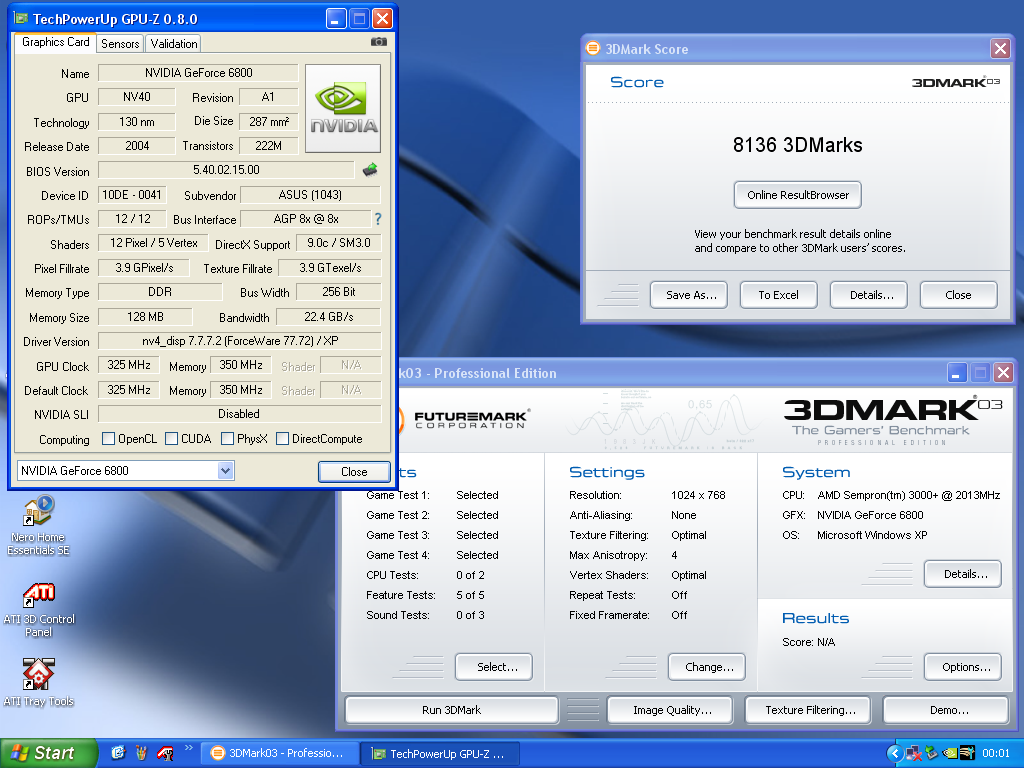The width and height of the screenshot is (1024, 768).
Task: Click the system tray clock 00:01
Action: pyautogui.click(x=996, y=754)
